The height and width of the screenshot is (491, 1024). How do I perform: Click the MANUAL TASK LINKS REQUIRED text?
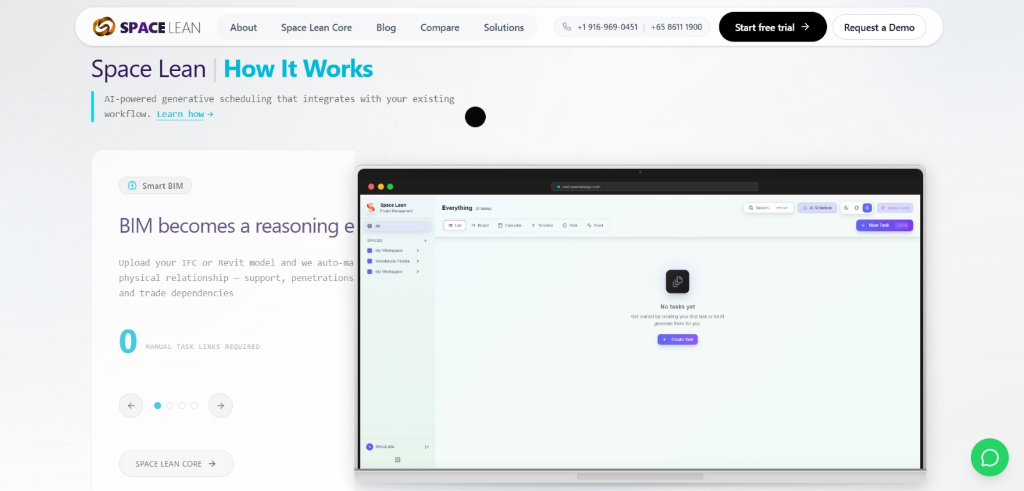[202, 347]
